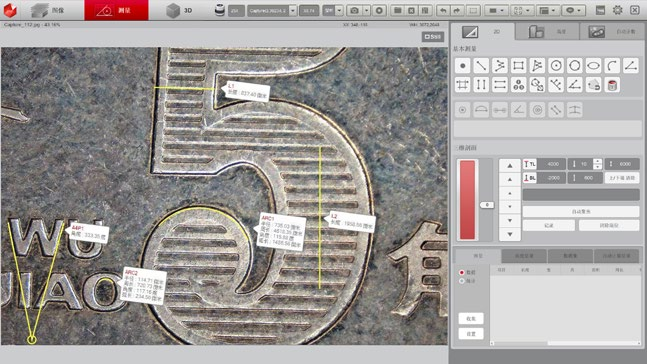Switch to the 3D mode tab
The image size is (647, 364).
[x=180, y=10]
